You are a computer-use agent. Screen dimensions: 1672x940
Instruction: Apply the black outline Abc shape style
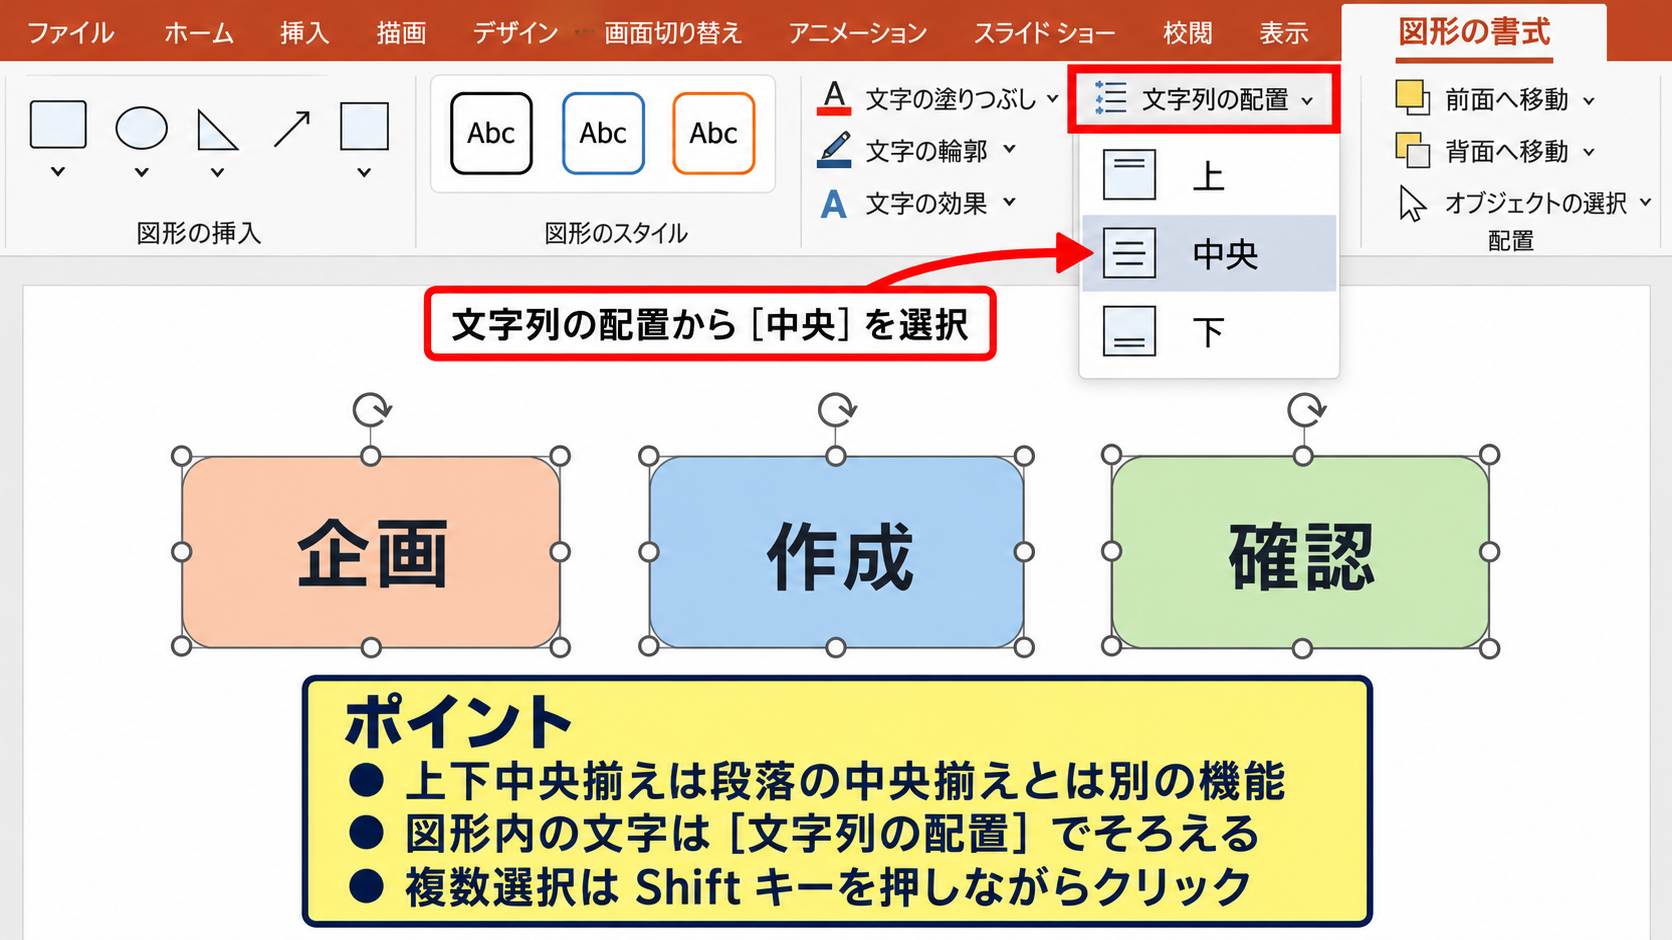point(491,133)
